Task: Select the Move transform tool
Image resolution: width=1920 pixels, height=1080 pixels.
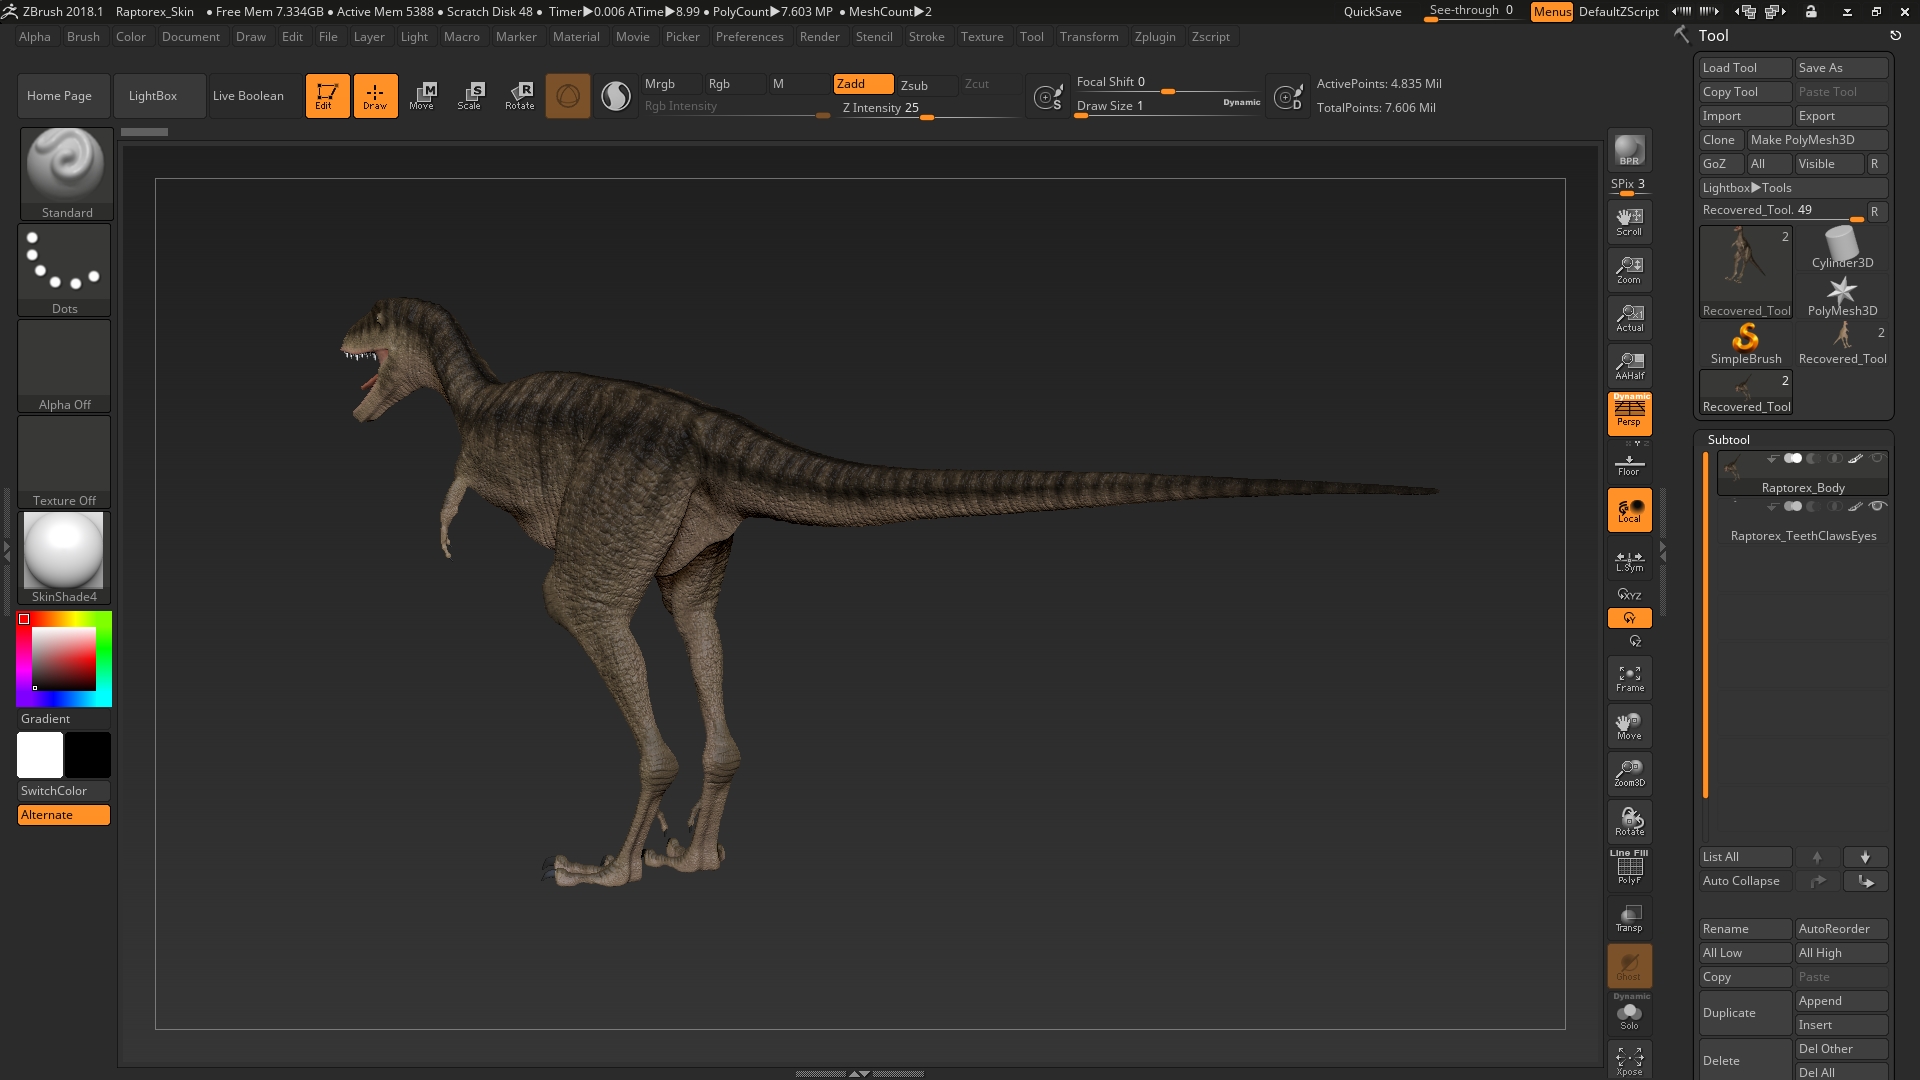Action: 422,96
